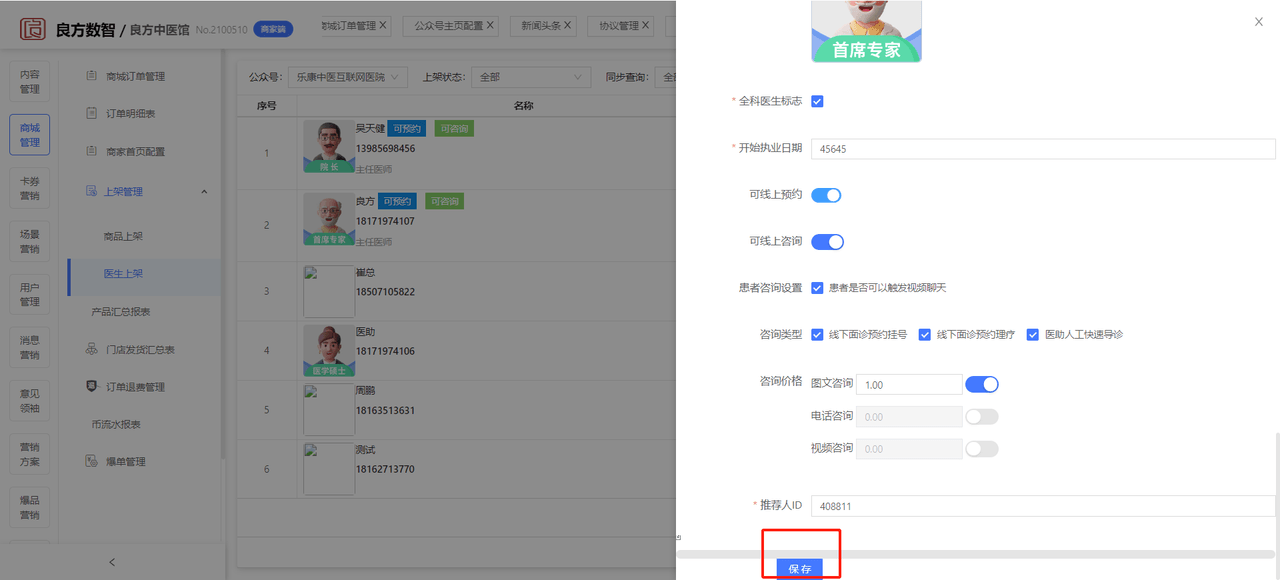The width and height of the screenshot is (1280, 580).
Task: Click 良方's avatar in row 2
Action: pos(328,219)
